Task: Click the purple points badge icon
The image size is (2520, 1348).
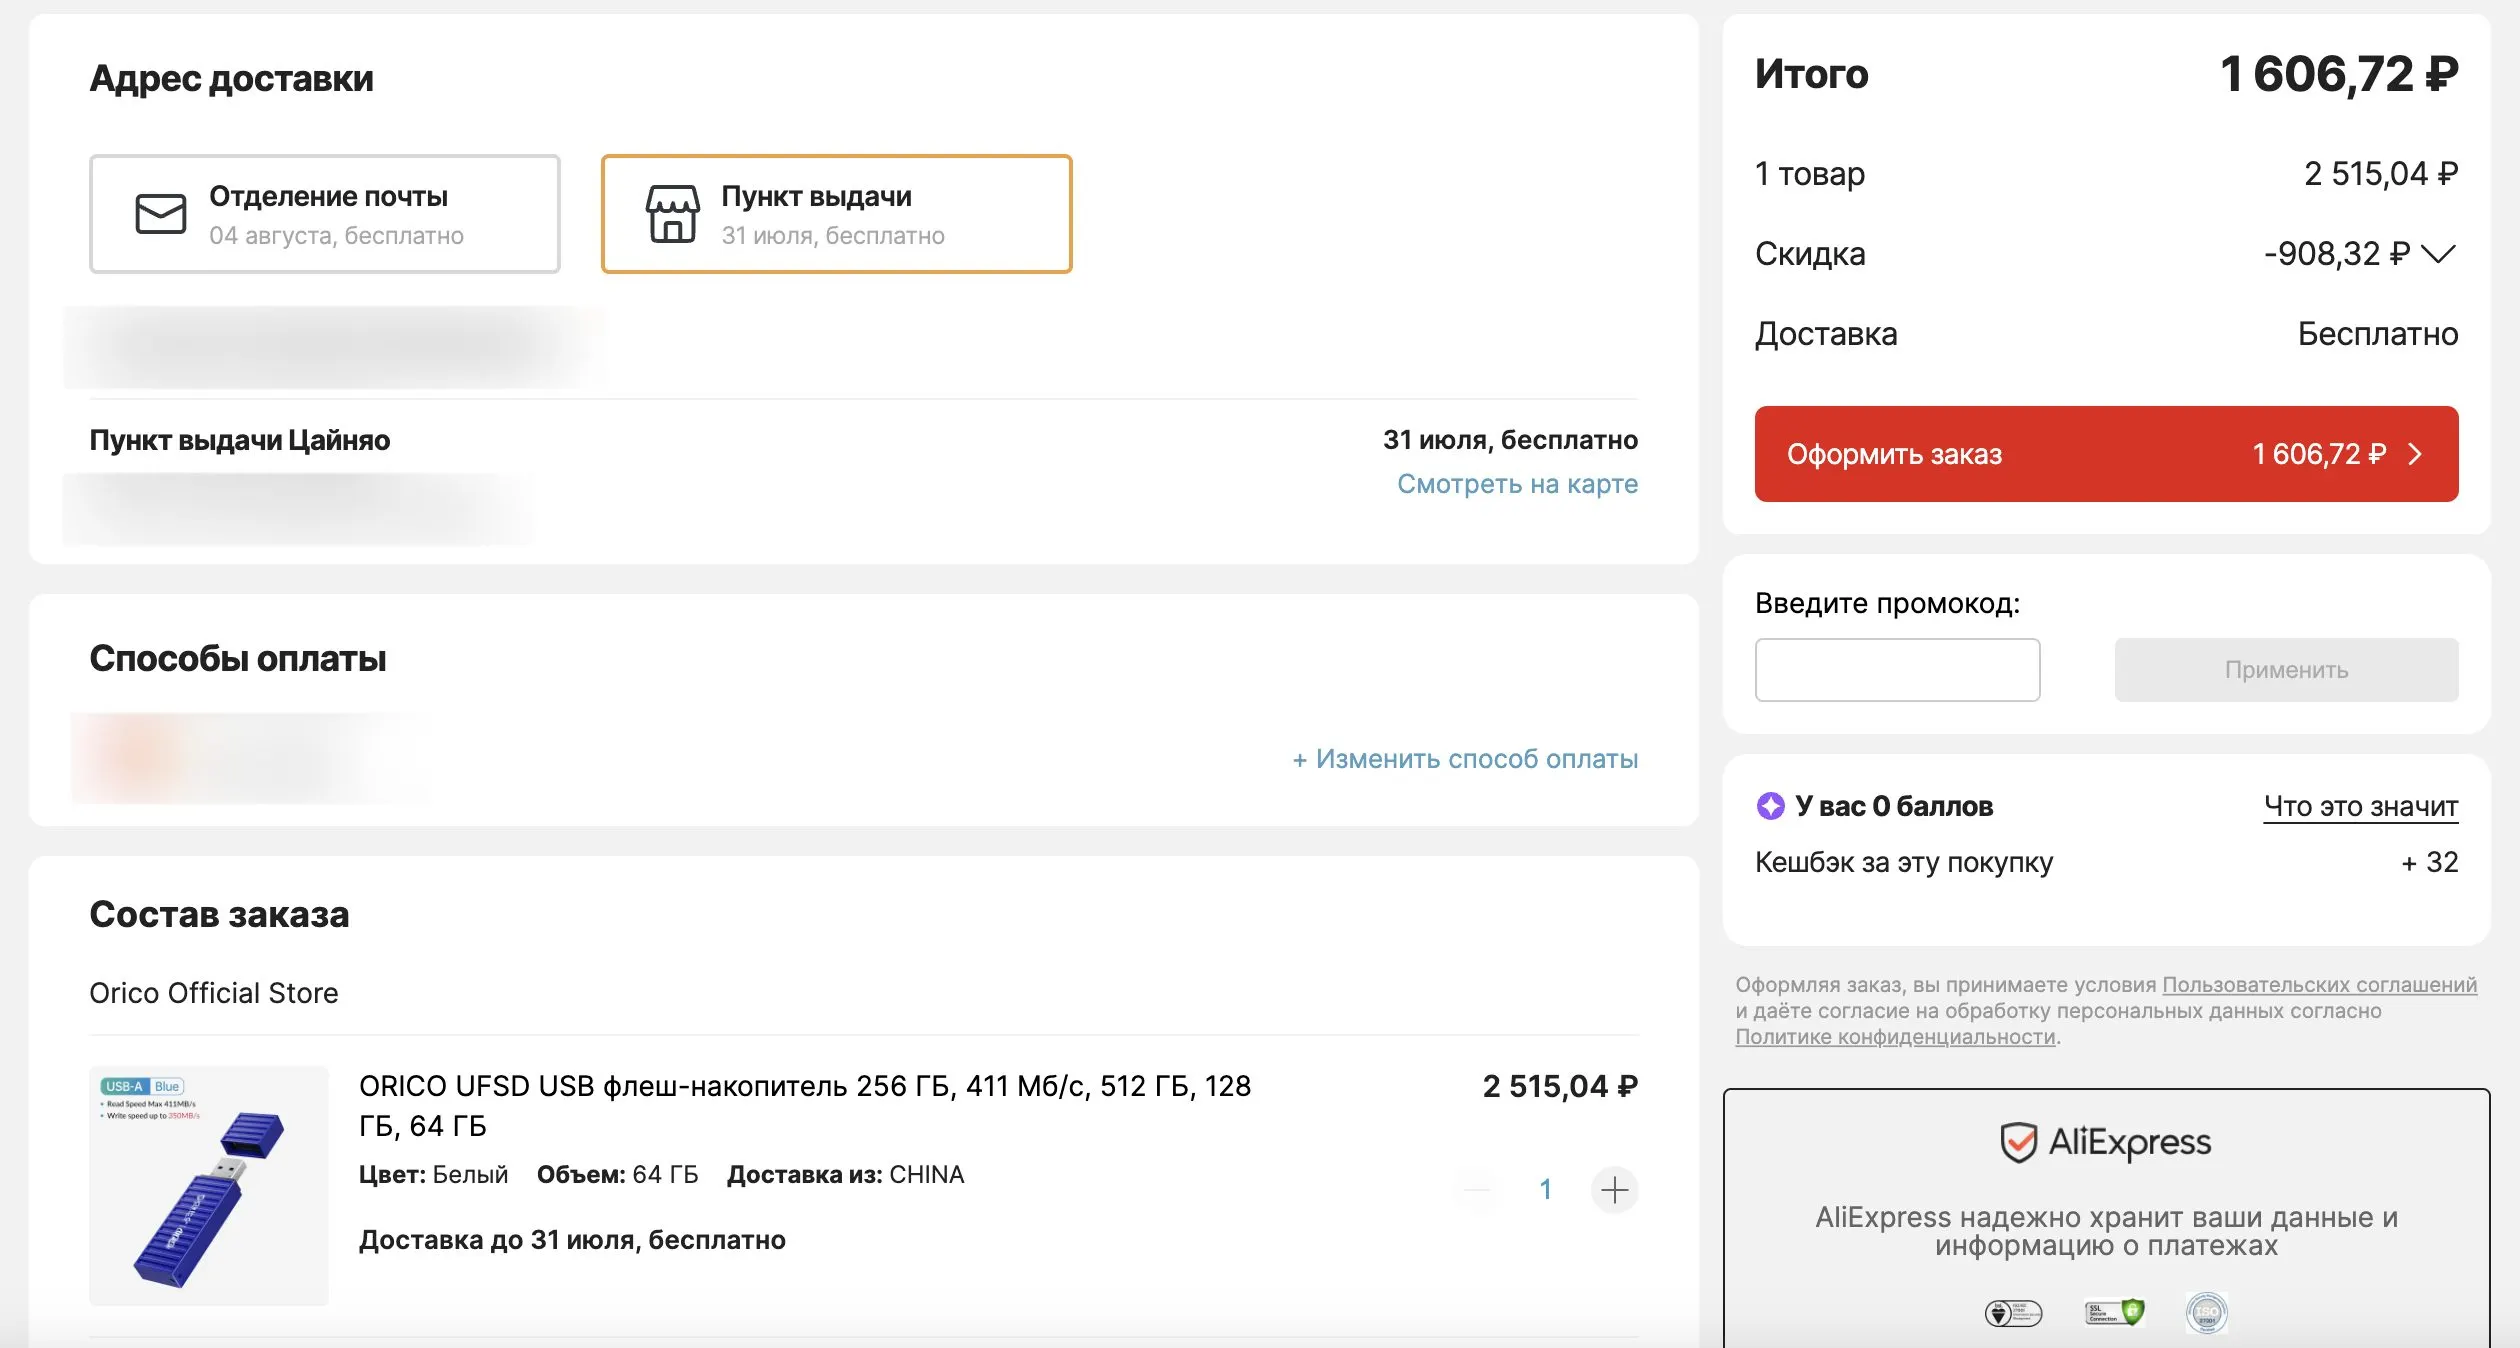Action: [x=1770, y=806]
